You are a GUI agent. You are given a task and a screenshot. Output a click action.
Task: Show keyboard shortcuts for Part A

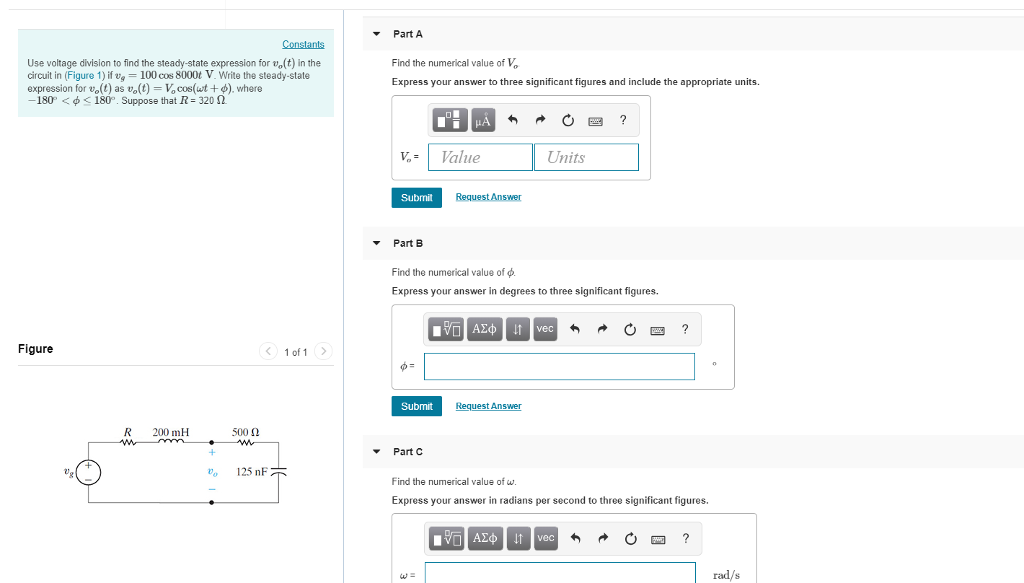(596, 121)
